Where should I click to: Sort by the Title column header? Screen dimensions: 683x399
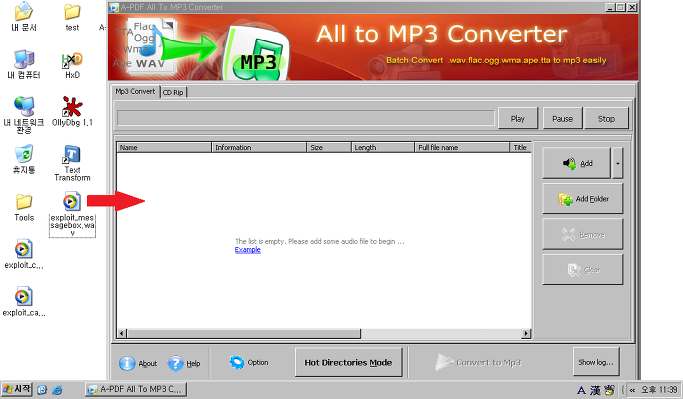coord(521,148)
